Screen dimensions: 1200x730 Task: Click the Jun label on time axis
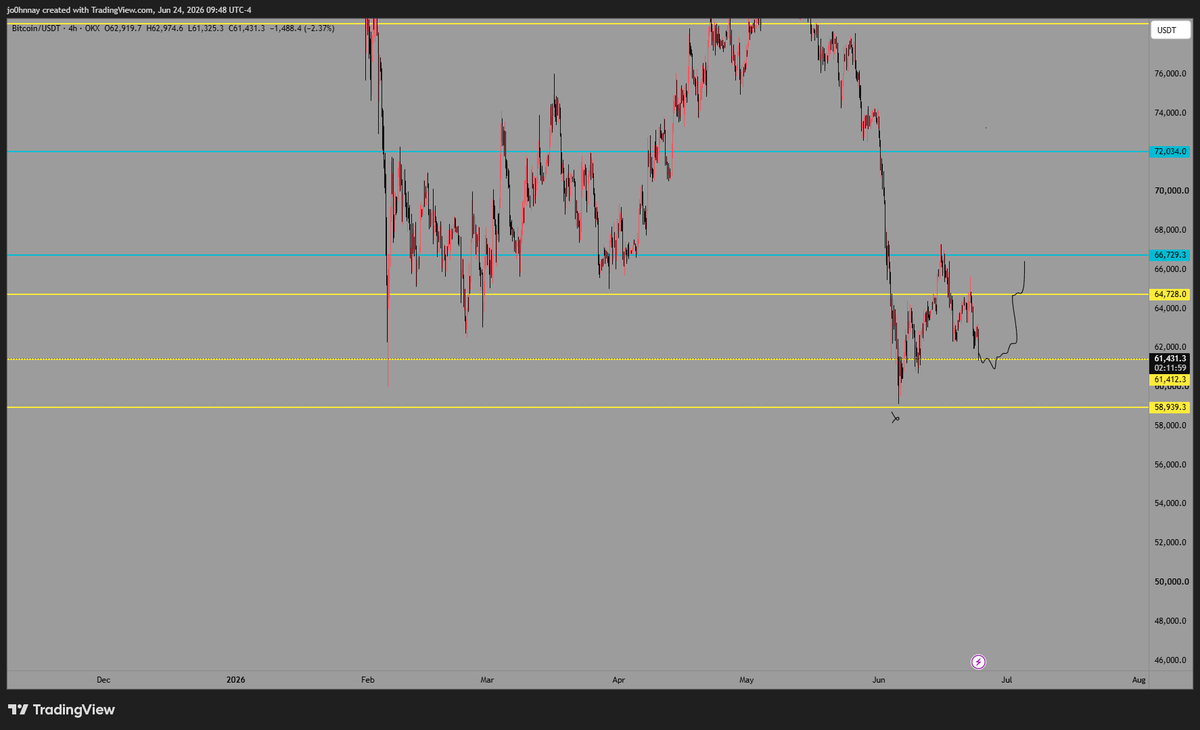pyautogui.click(x=878, y=680)
